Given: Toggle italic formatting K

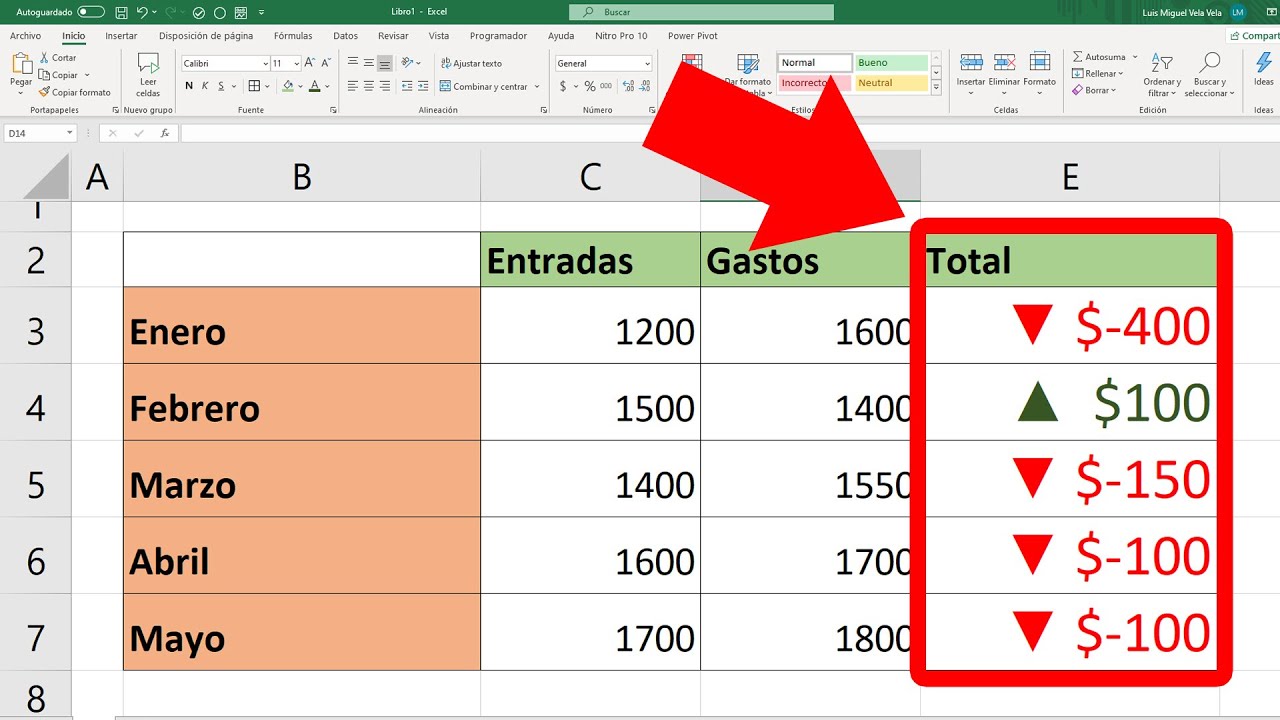Looking at the screenshot, I should pos(206,86).
